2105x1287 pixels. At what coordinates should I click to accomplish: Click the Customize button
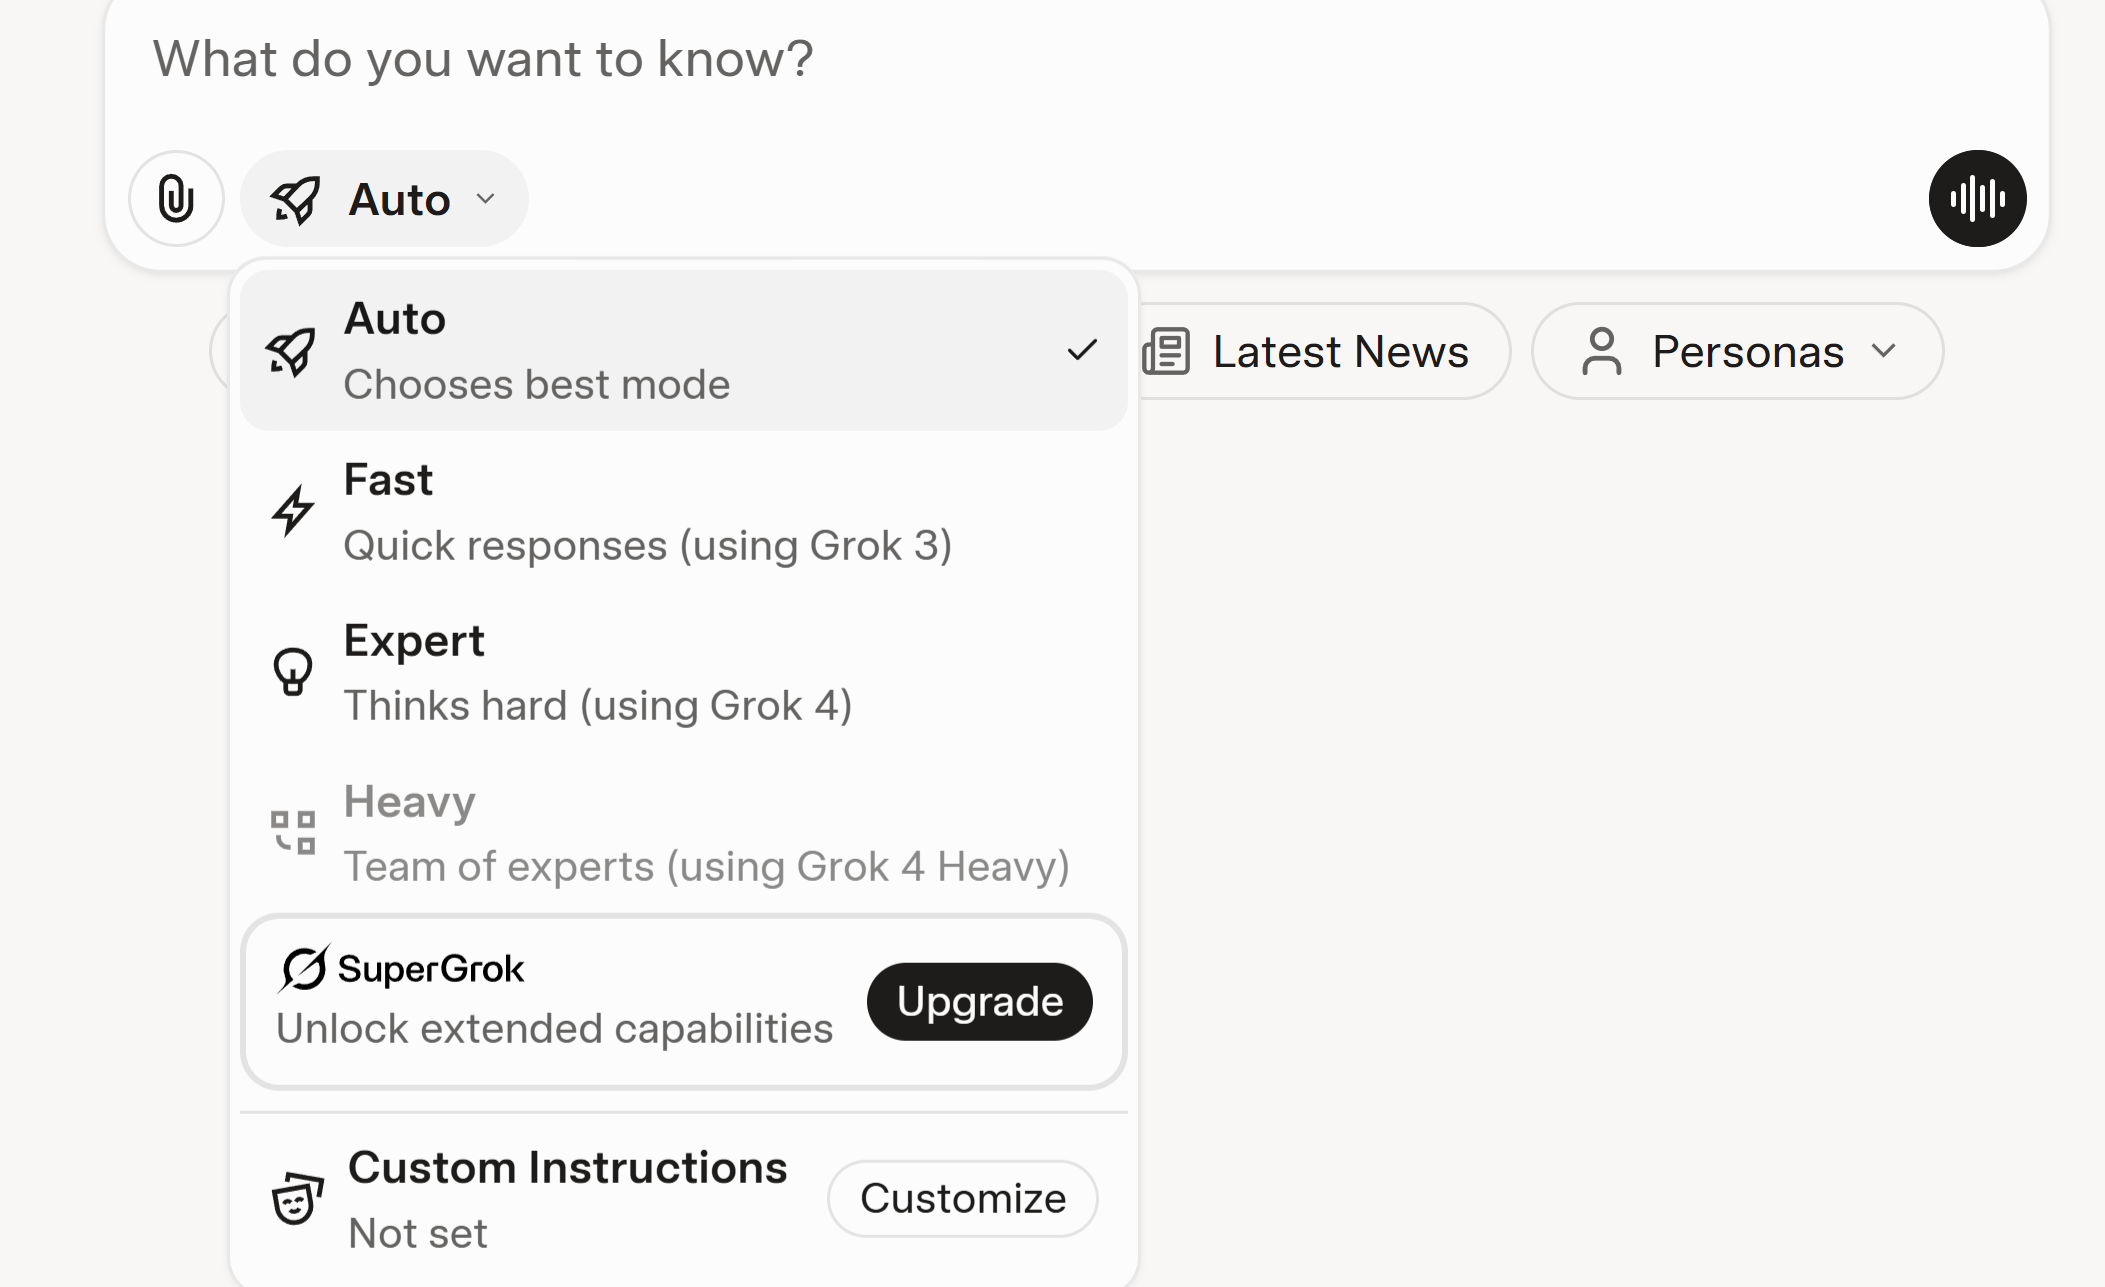tap(962, 1198)
